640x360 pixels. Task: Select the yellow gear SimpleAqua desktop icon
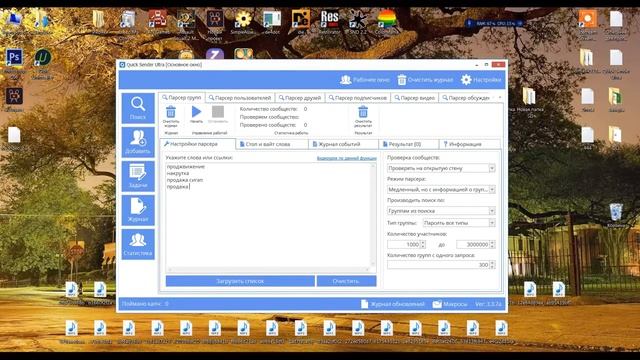coord(243,20)
